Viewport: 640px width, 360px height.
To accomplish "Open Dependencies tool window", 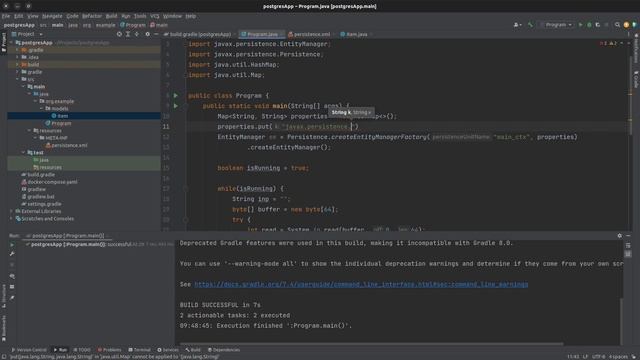I will 224,350.
